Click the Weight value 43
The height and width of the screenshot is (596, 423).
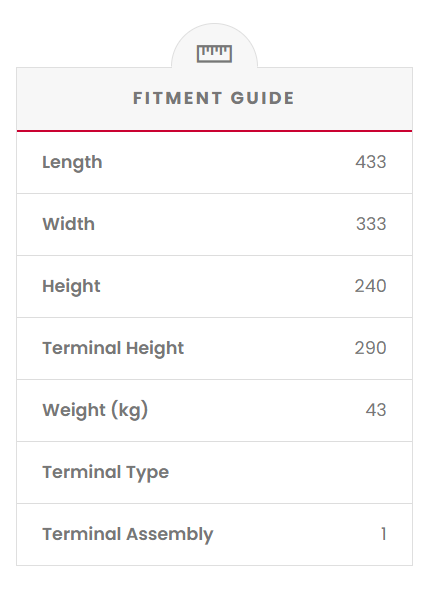[x=376, y=410]
